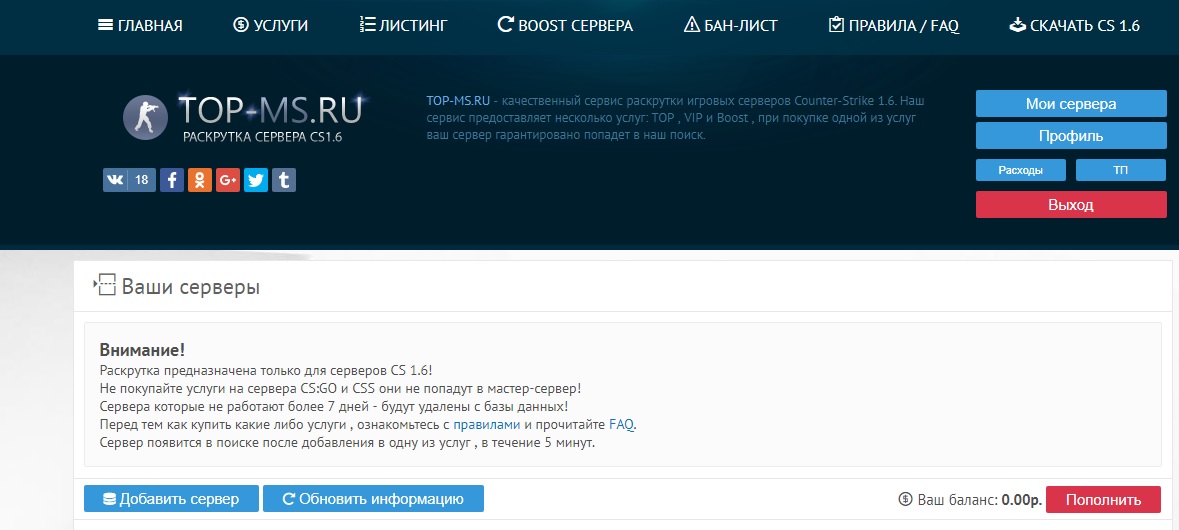Open the Мои сервера button
This screenshot has width=1179, height=530.
coord(1071,104)
